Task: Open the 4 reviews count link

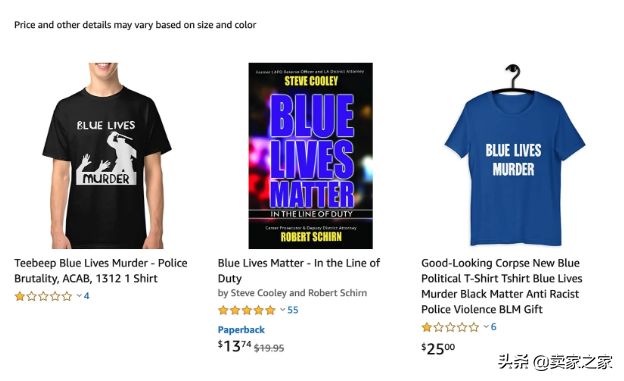Action: 86,296
